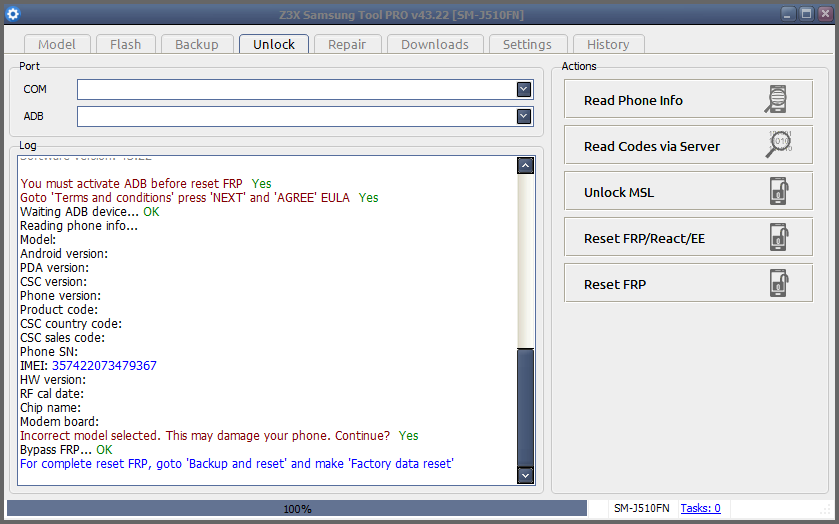Image resolution: width=839 pixels, height=524 pixels.
Task: Click the 'Phone SN:' log line
Action: pos(49,352)
